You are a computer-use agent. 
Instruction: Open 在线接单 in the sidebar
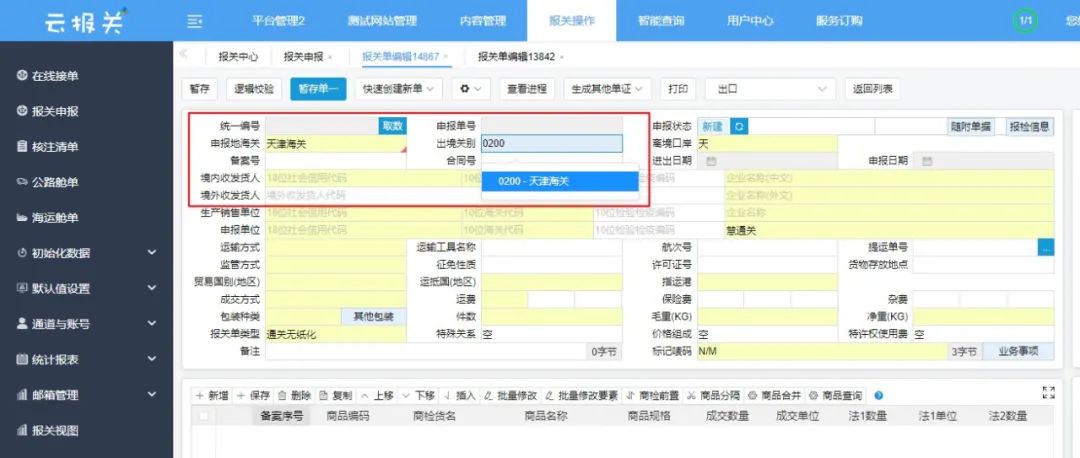click(48, 76)
